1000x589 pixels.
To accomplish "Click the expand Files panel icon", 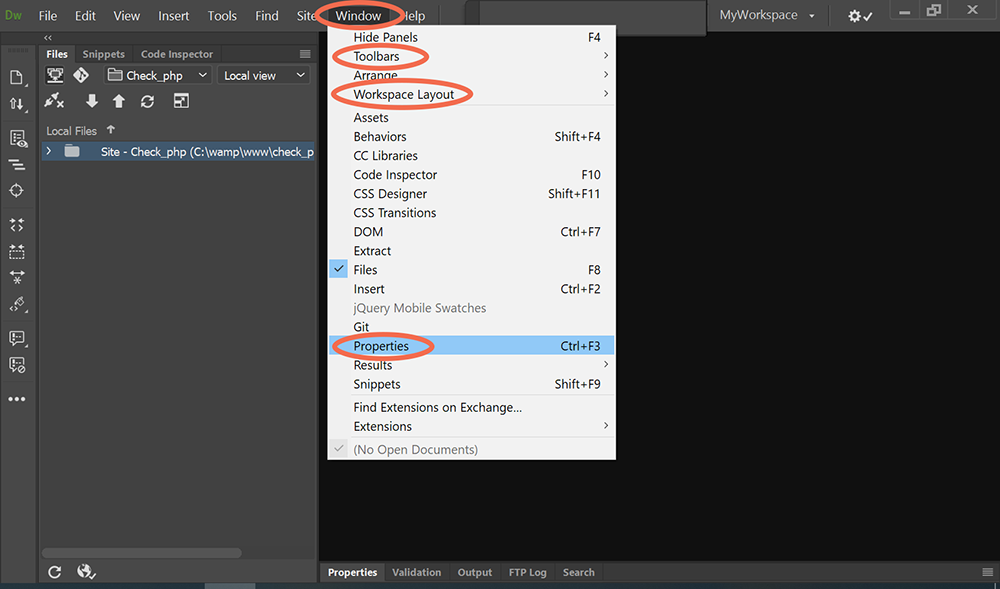I will tap(181, 100).
